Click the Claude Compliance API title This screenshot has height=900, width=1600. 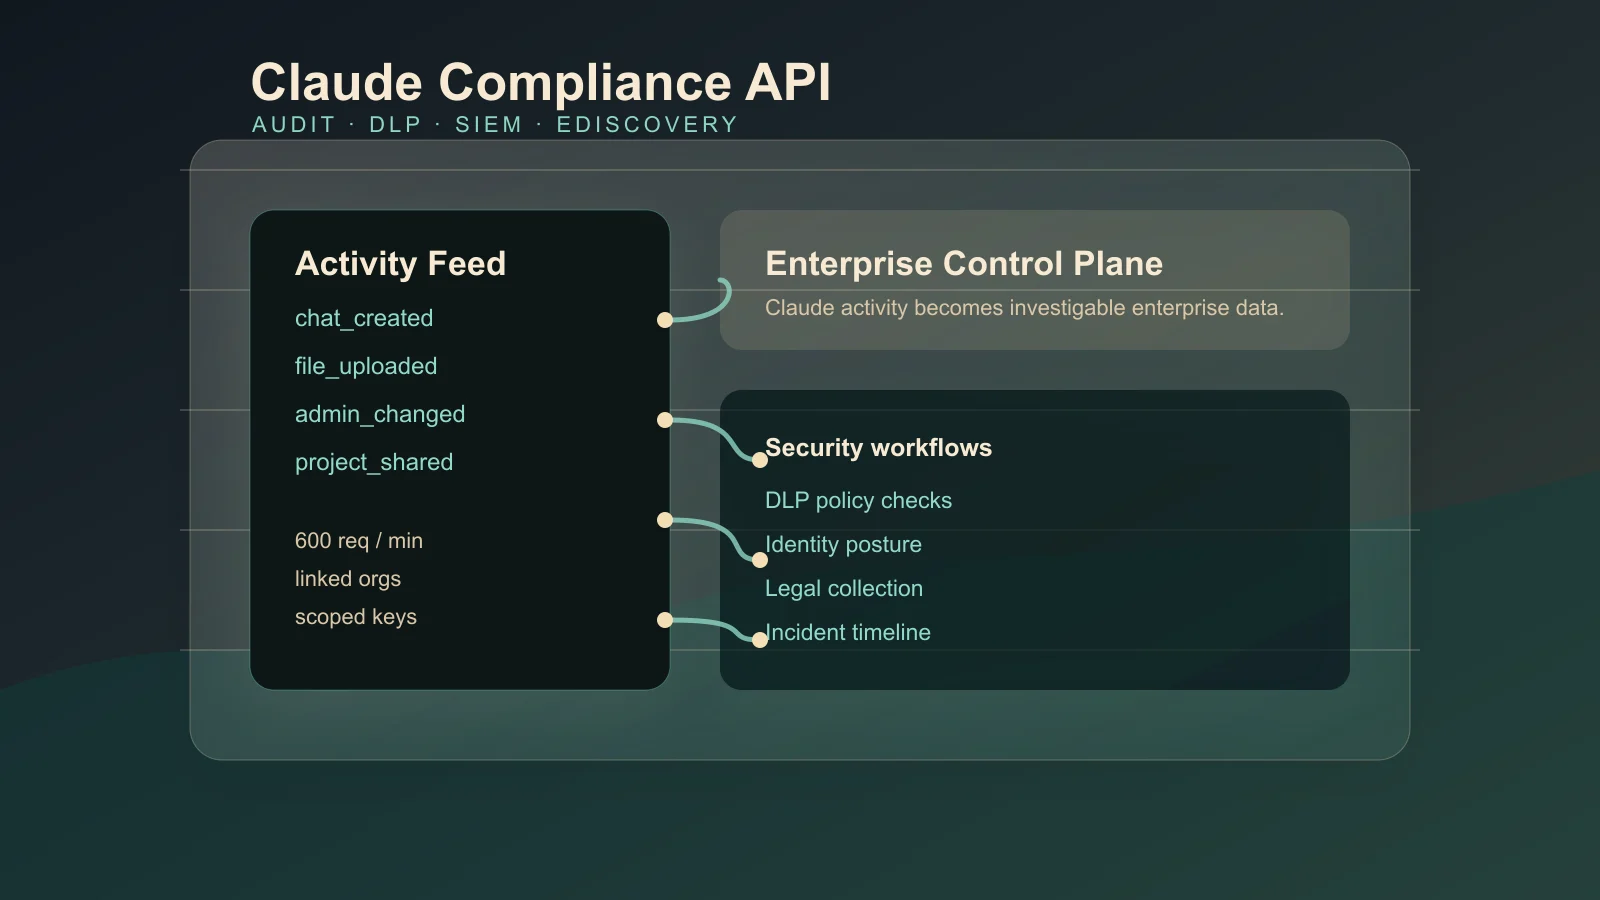pos(541,82)
